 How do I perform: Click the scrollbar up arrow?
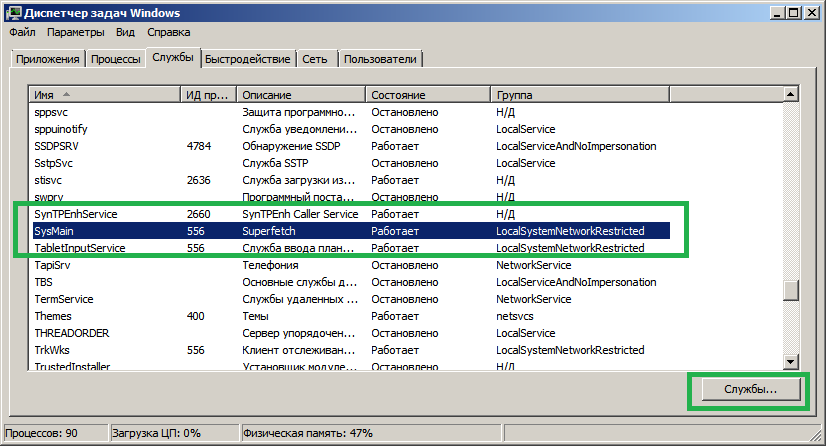790,94
